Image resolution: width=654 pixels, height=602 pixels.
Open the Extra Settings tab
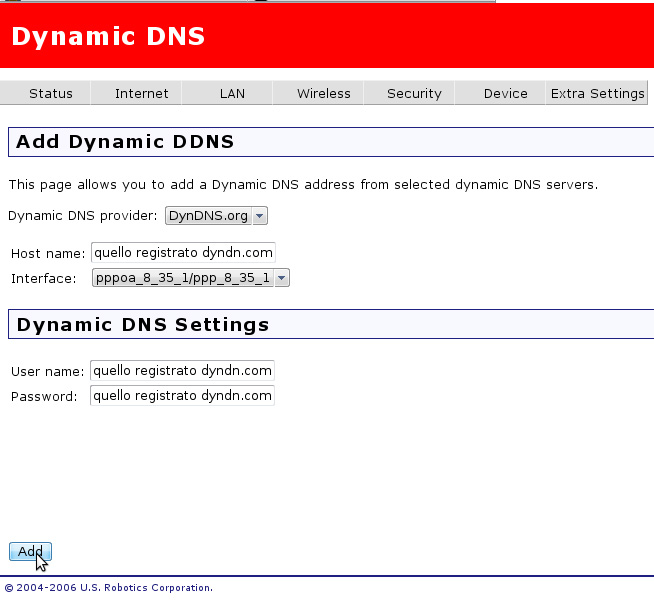tap(597, 93)
